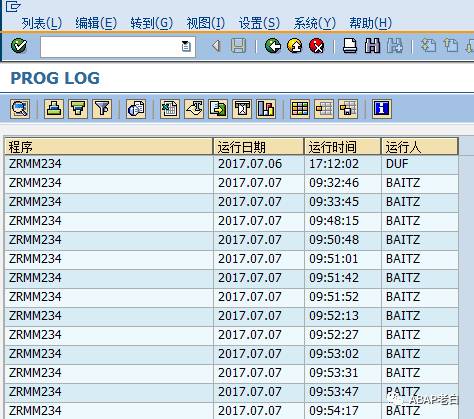Select BAITZ in the 09:32:46 row

pyautogui.click(x=420, y=183)
